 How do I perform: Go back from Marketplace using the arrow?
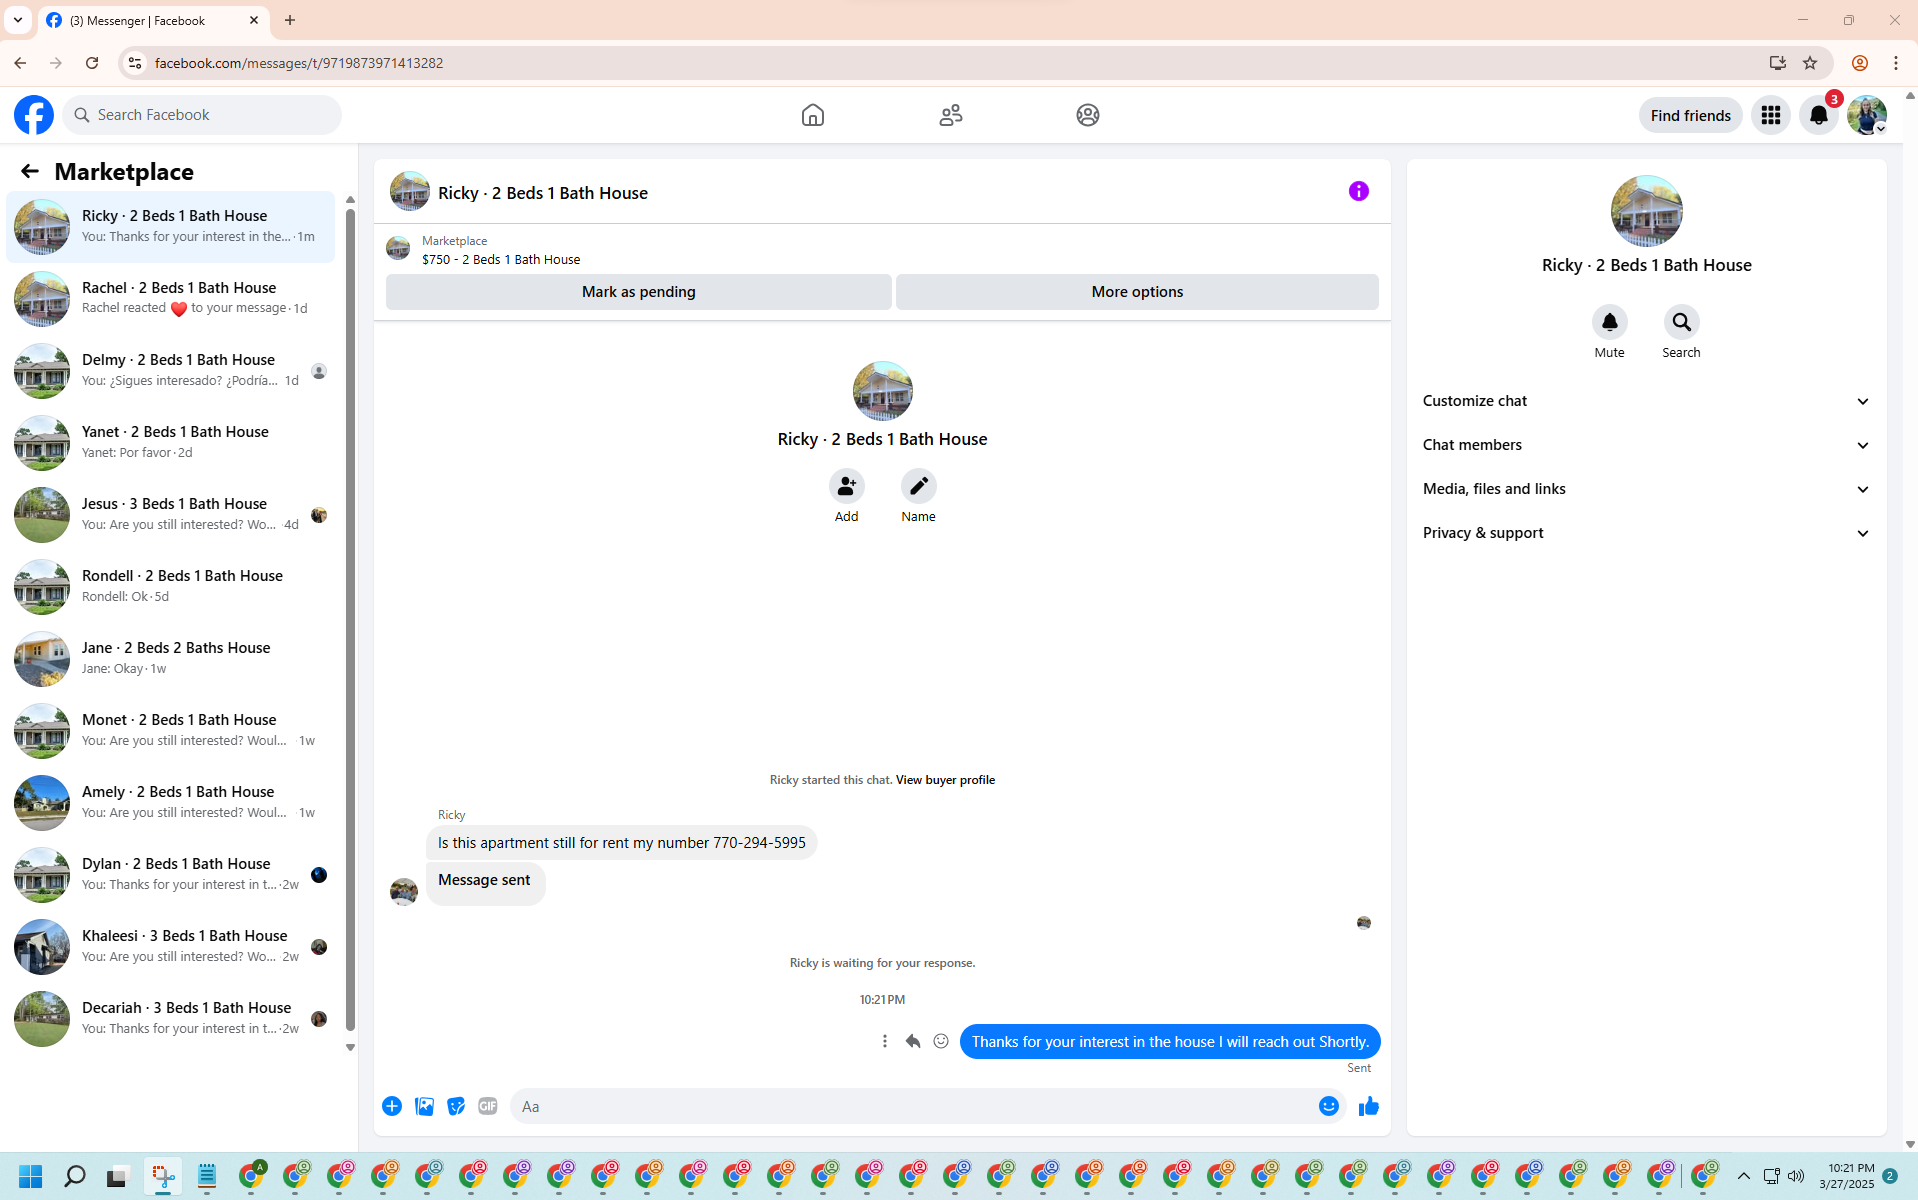30,172
